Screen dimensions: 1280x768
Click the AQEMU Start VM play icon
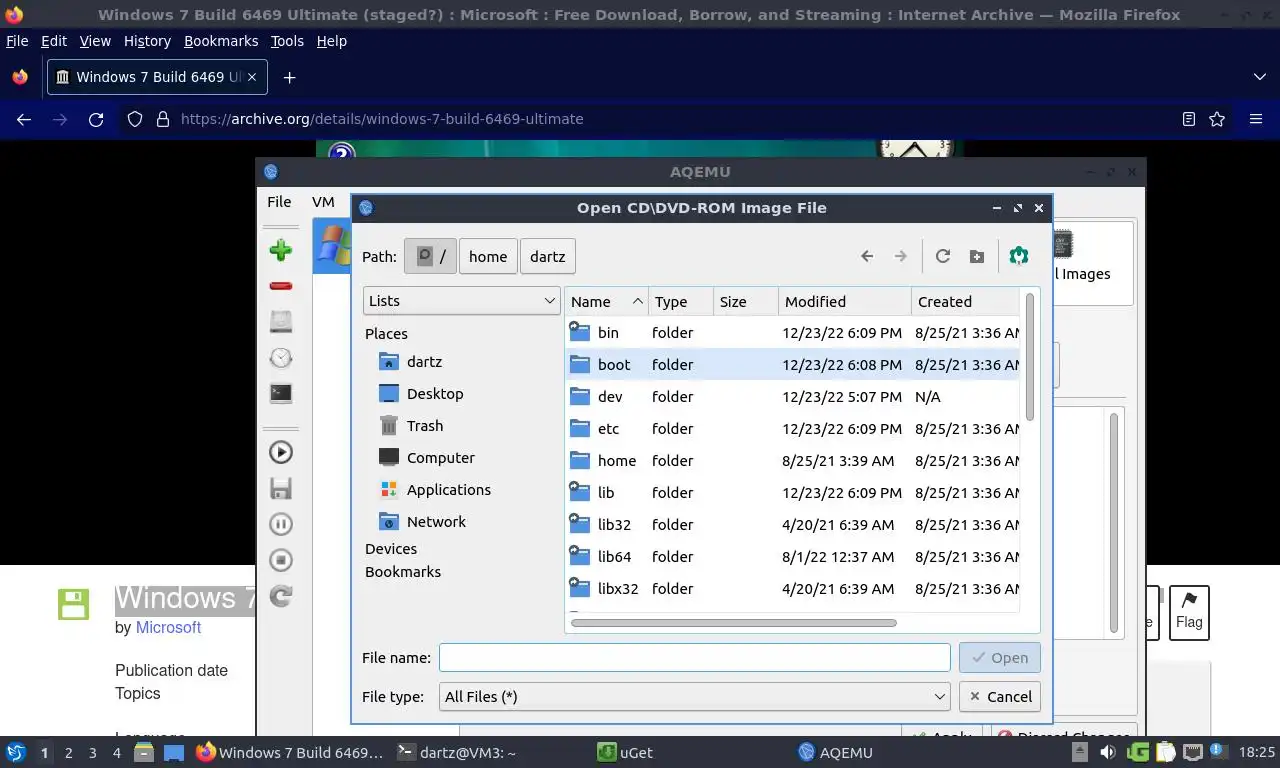click(x=281, y=452)
